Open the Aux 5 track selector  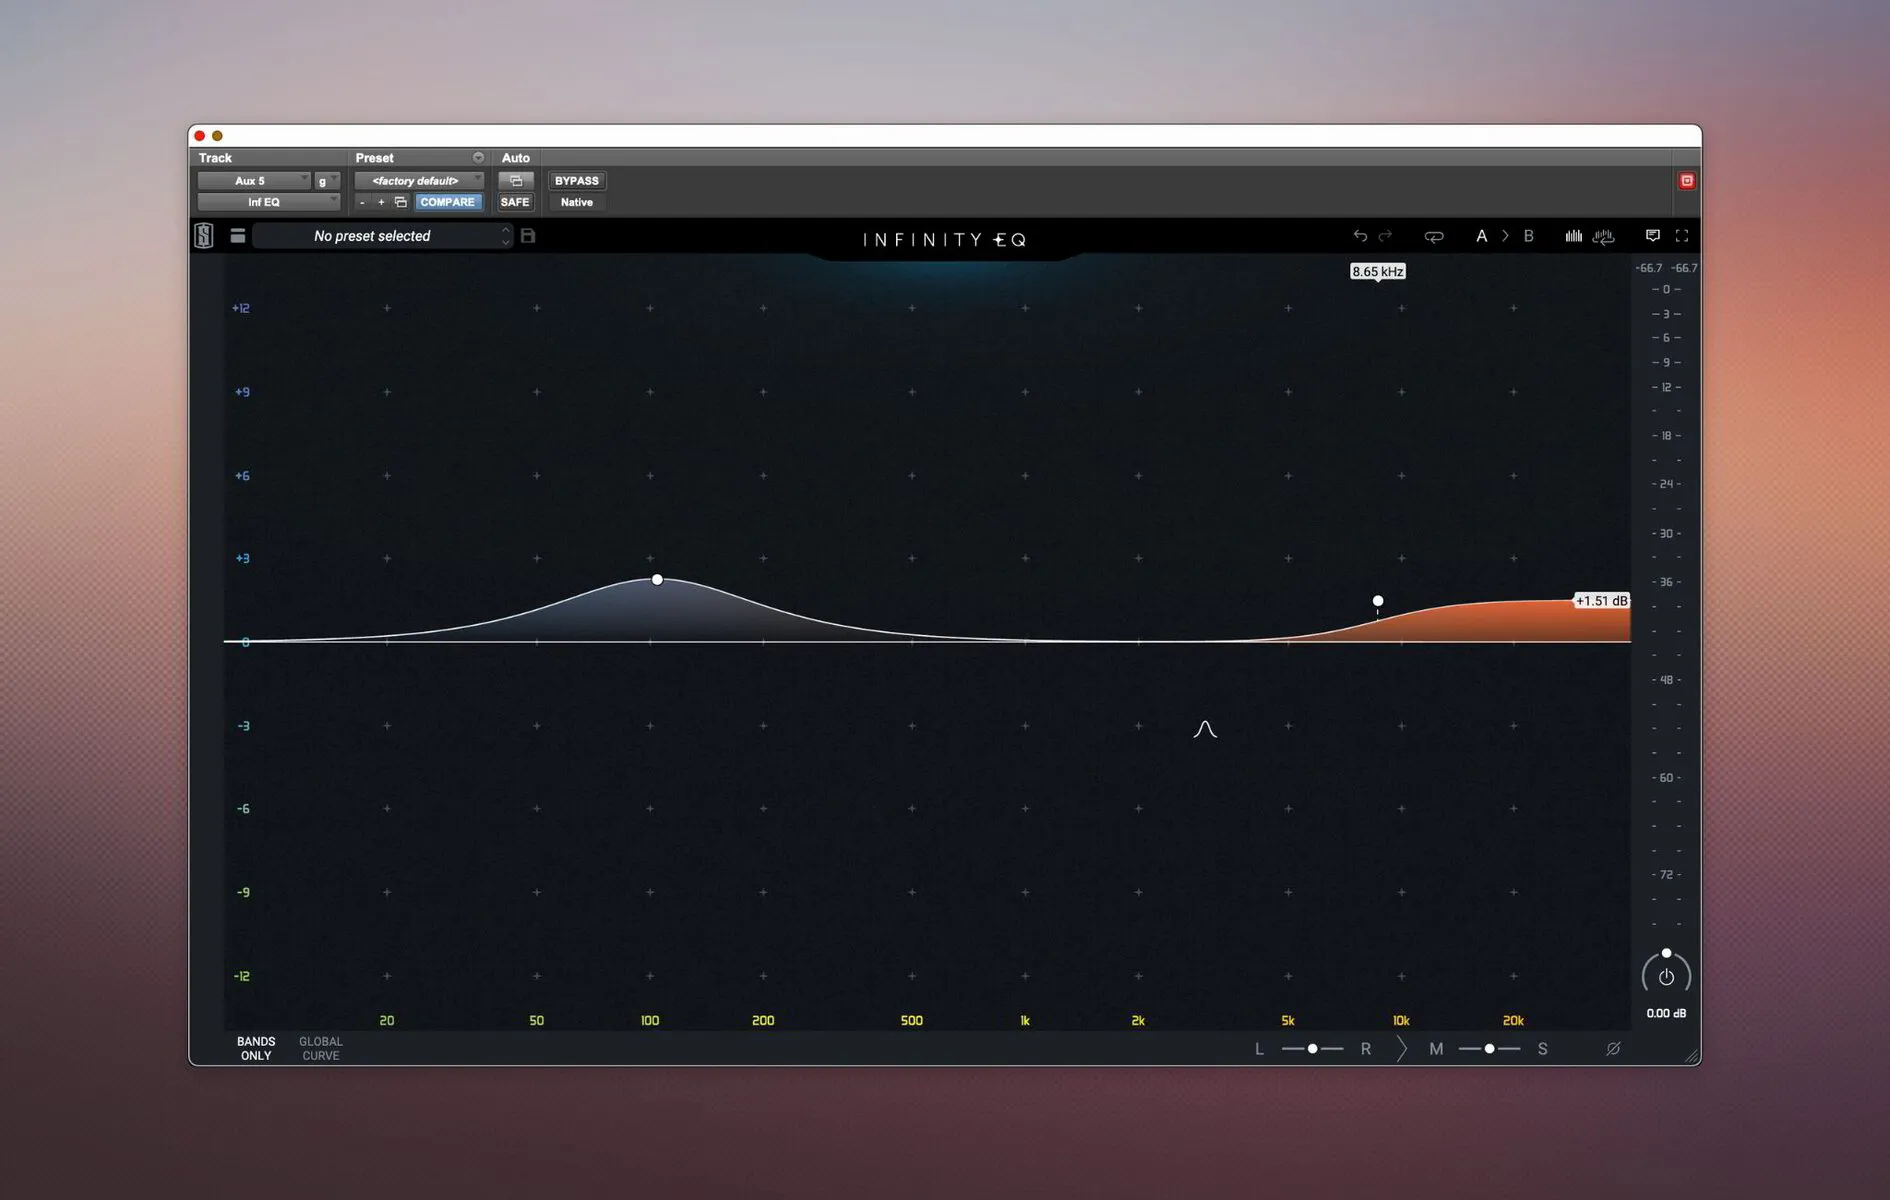tap(254, 180)
